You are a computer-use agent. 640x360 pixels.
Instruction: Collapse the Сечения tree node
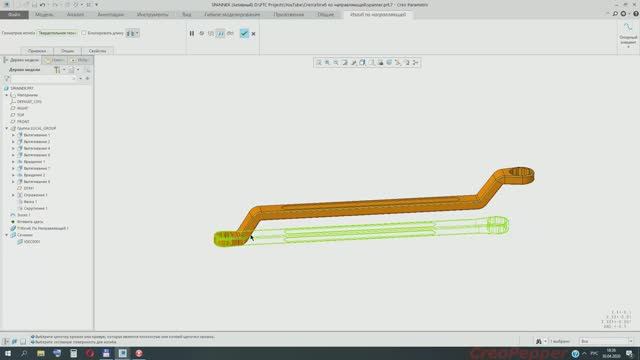click(x=7, y=235)
